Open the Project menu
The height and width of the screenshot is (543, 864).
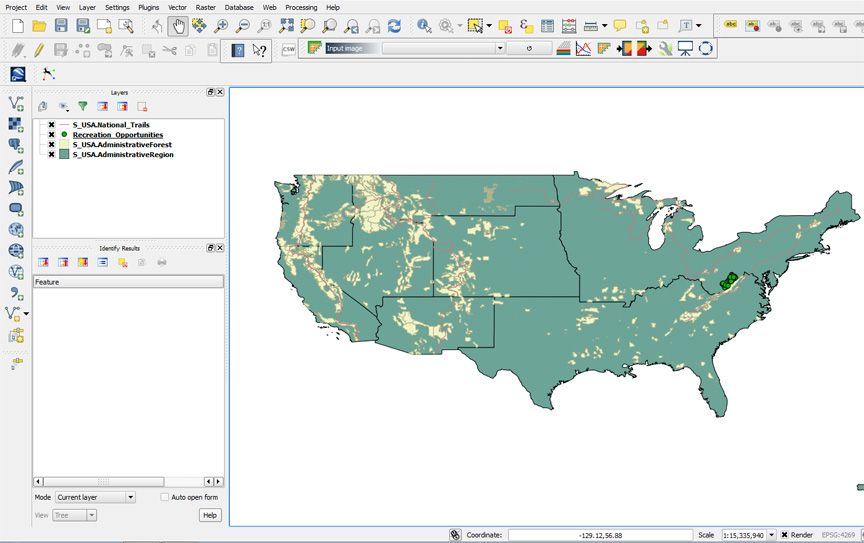click(x=16, y=7)
